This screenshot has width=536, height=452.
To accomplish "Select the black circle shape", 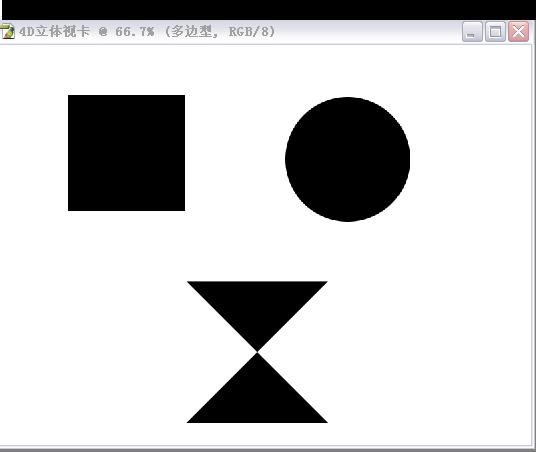I will (x=348, y=159).
